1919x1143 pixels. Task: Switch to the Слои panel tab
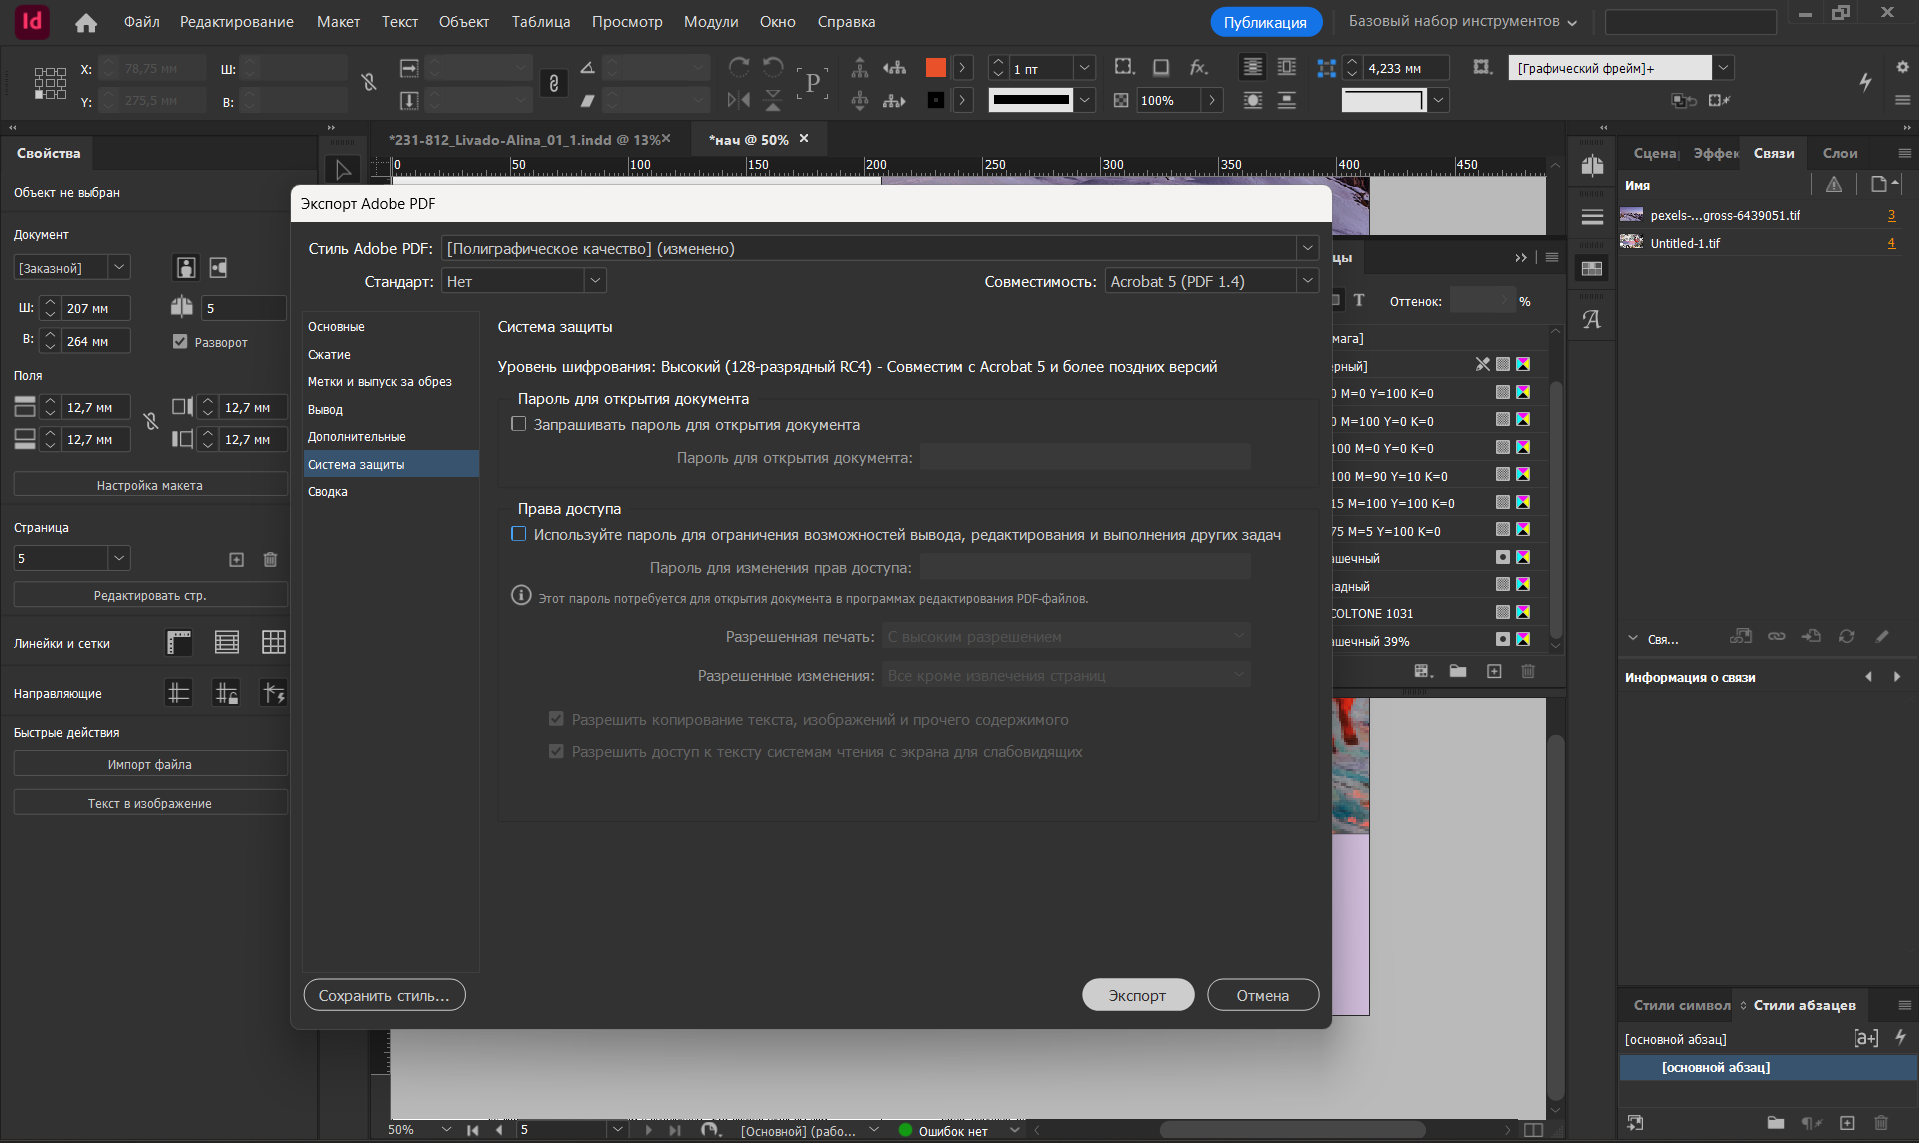(1840, 153)
